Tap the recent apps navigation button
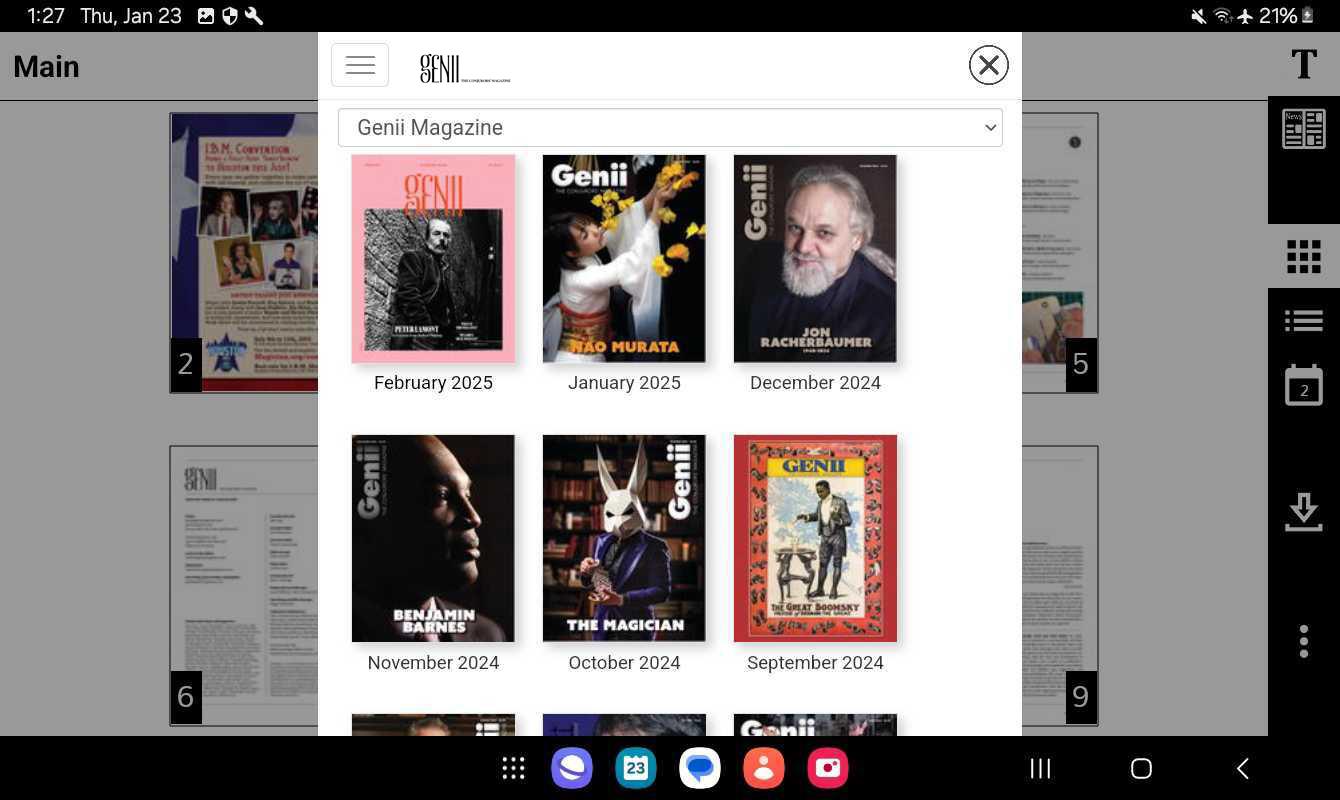Image resolution: width=1340 pixels, height=800 pixels. coord(1040,768)
